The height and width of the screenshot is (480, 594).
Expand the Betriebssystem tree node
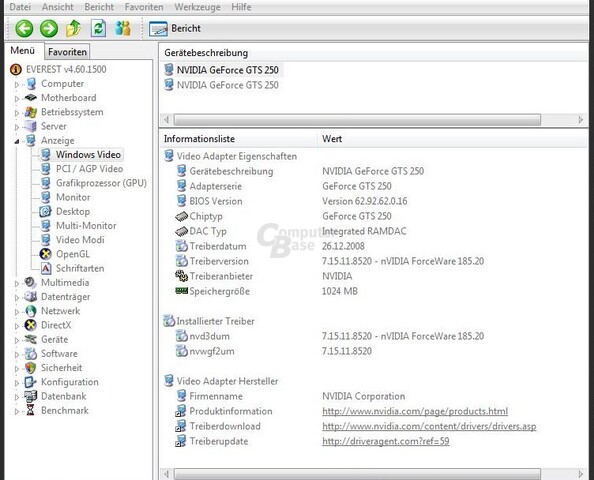point(16,113)
